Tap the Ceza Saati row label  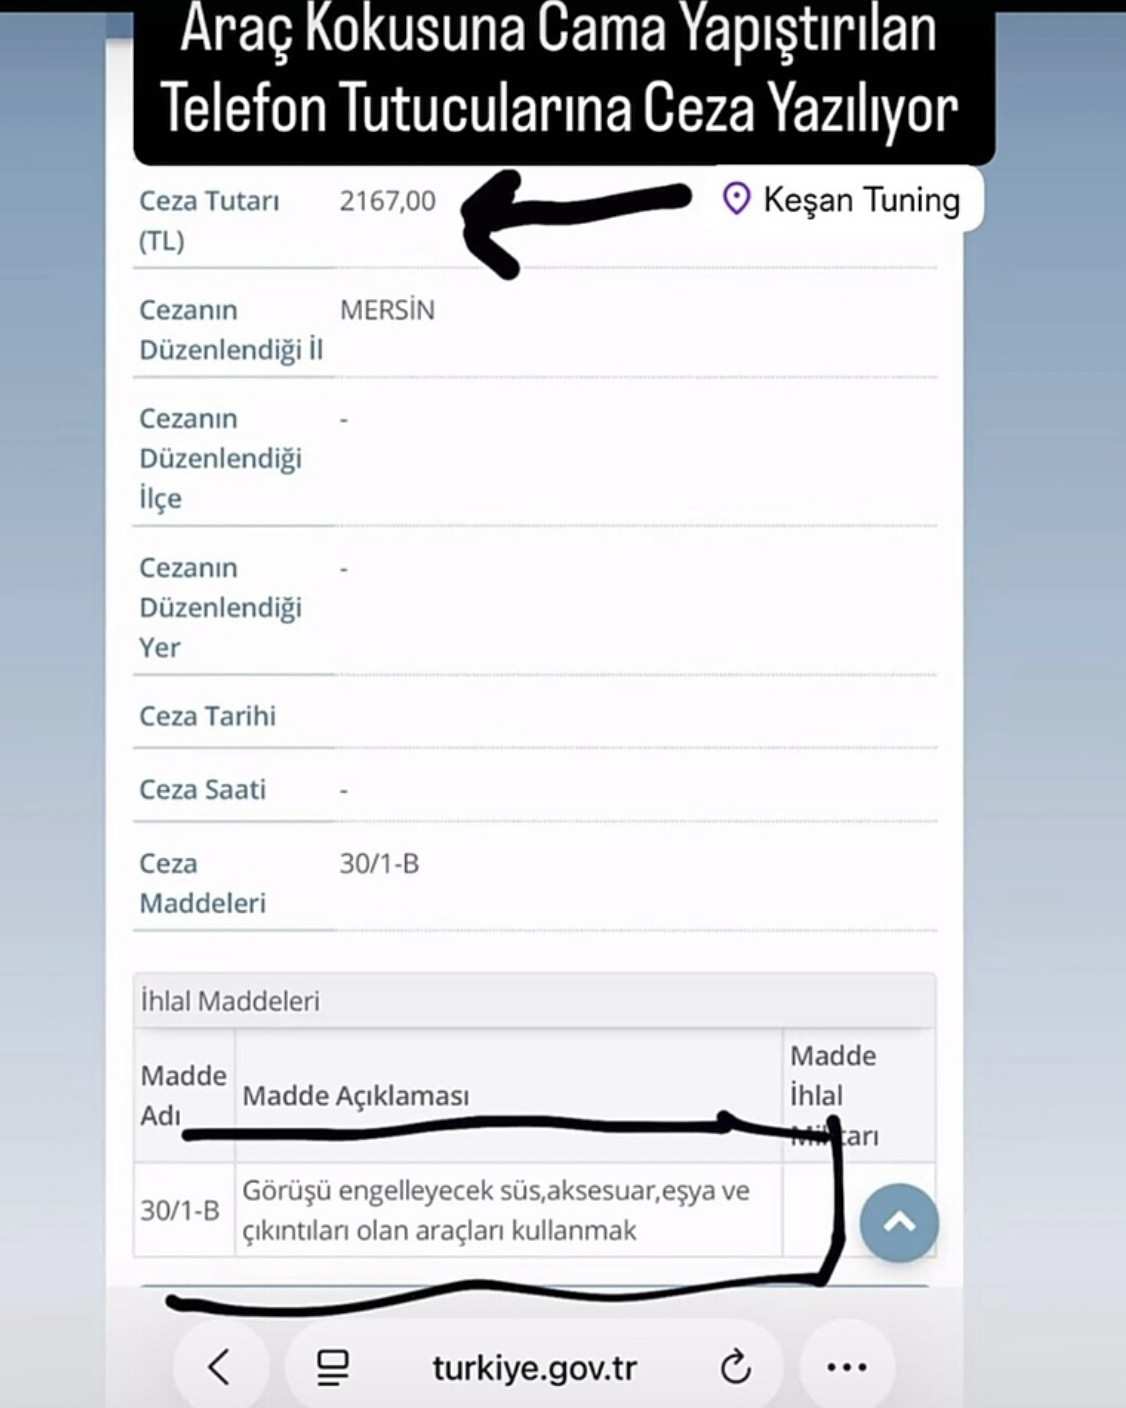pos(202,790)
